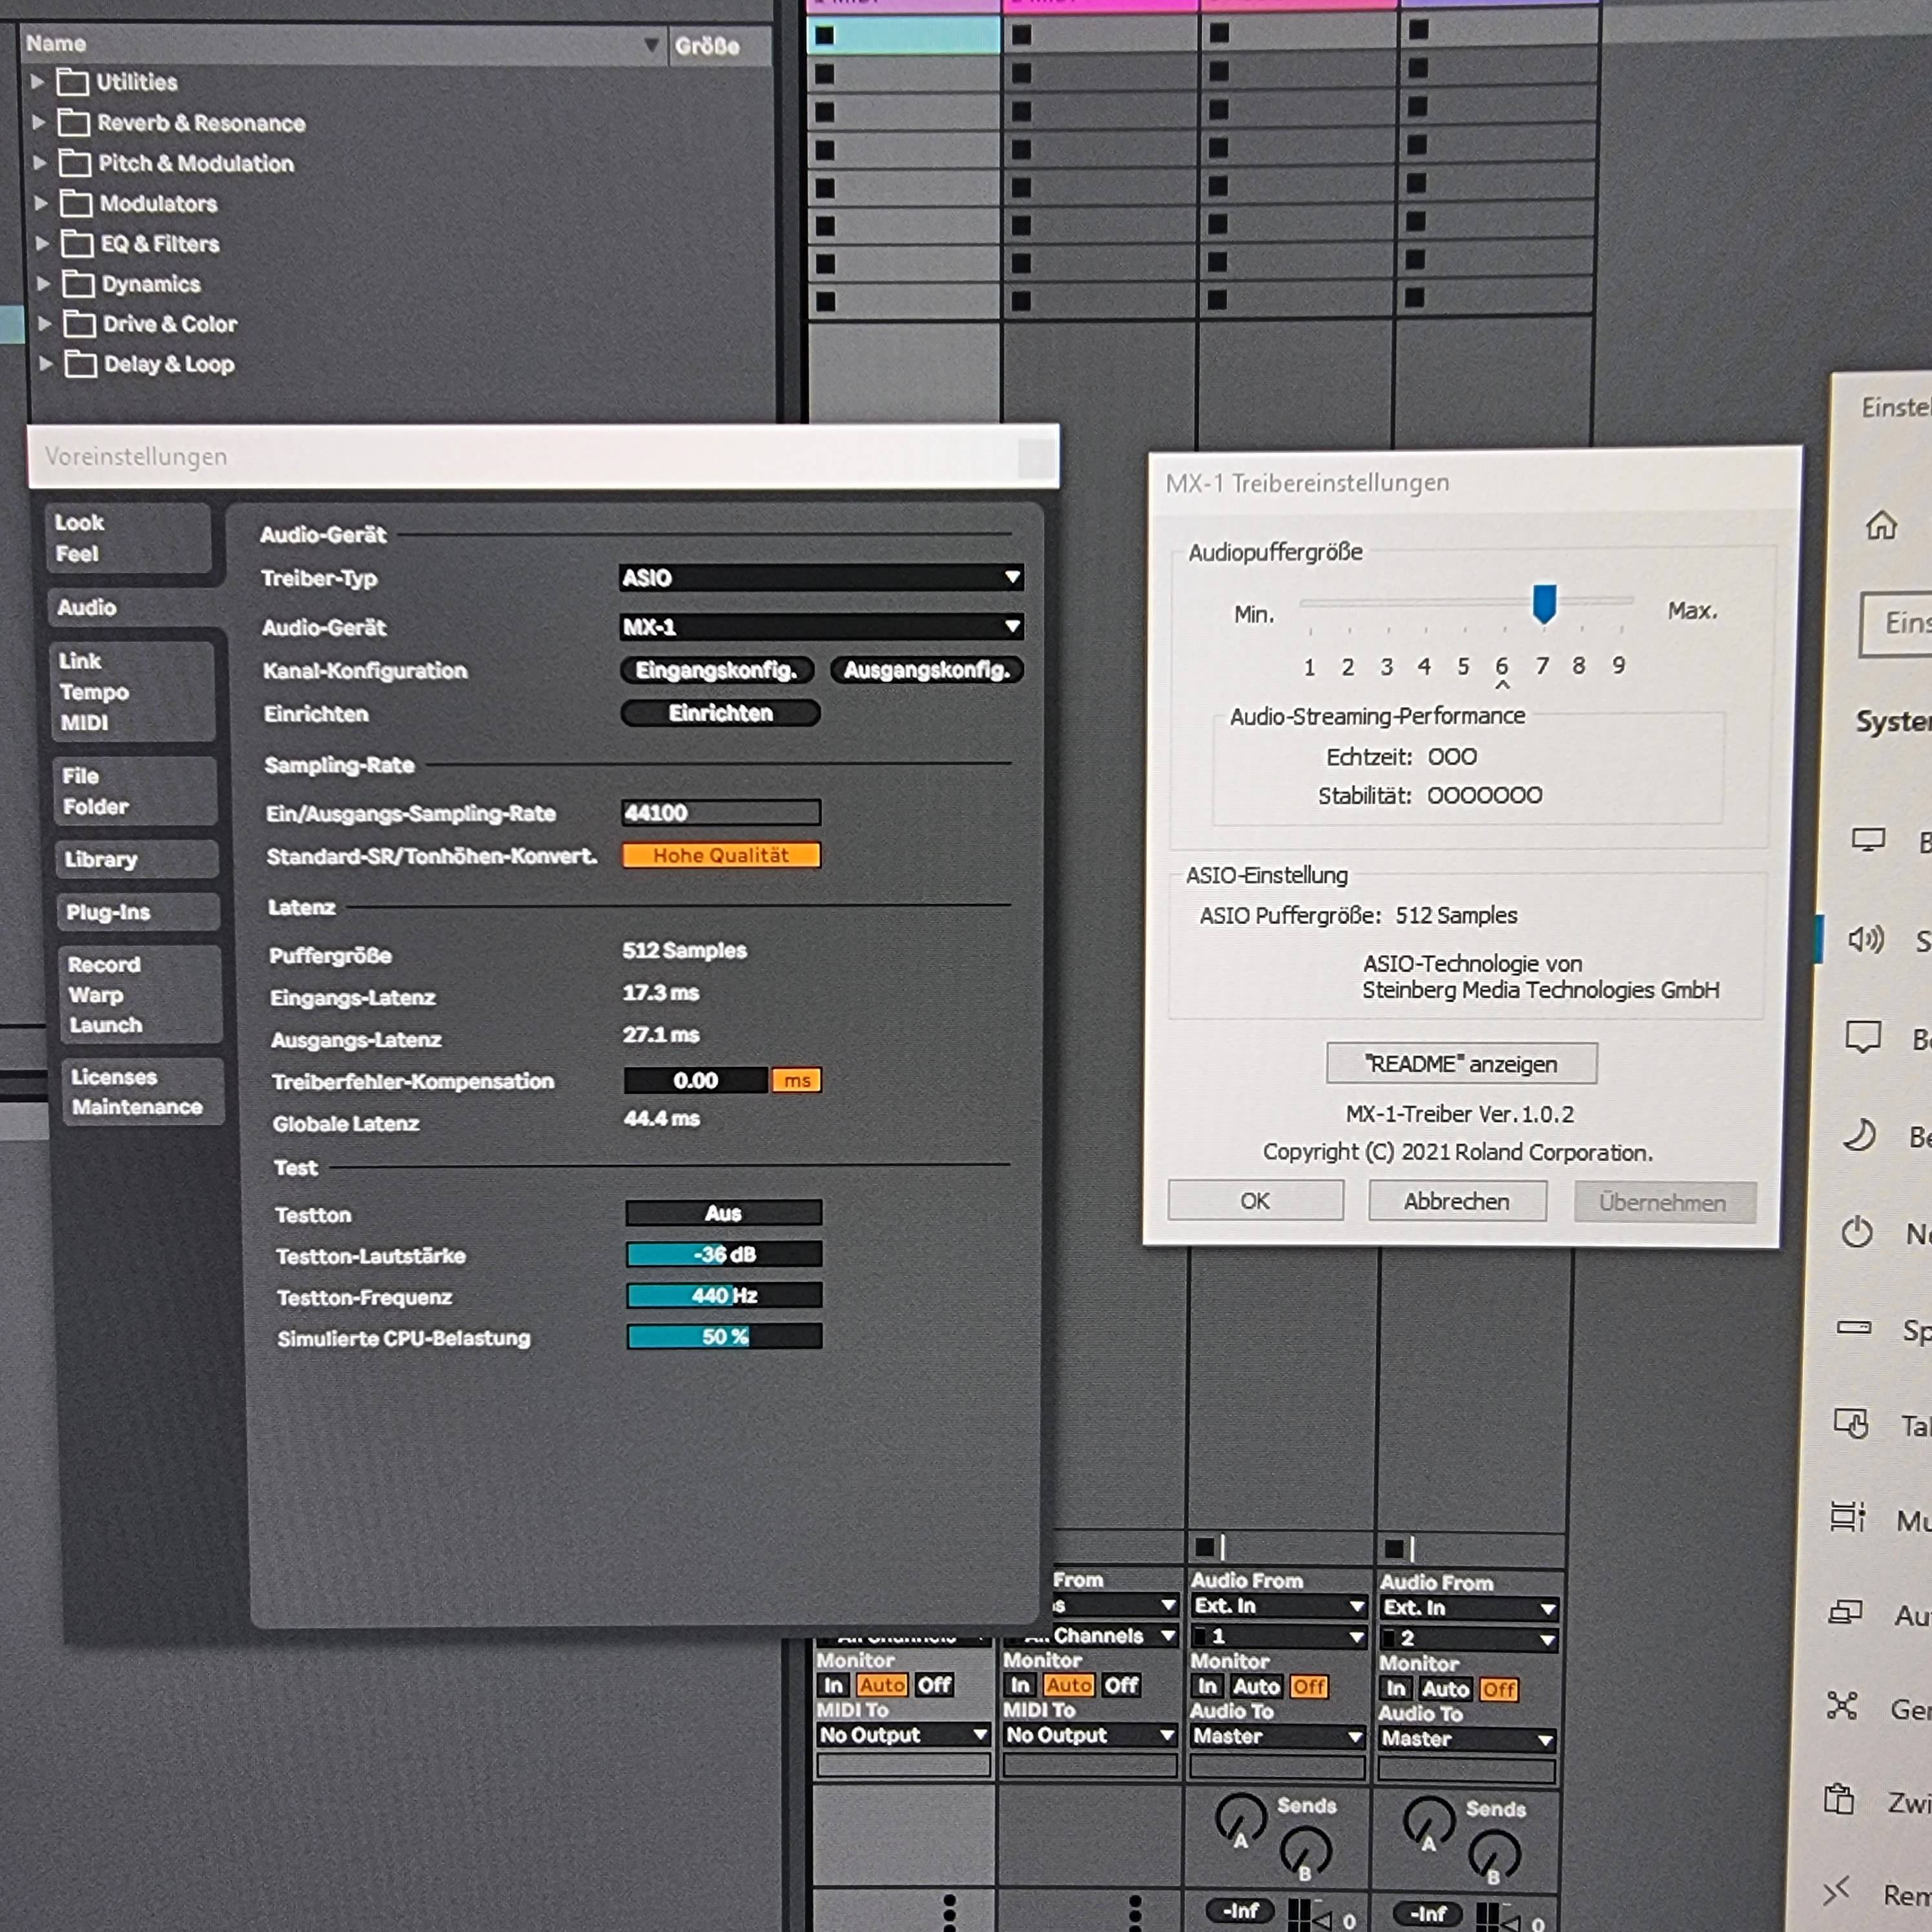Open the Plug-Ins preferences tab
Viewport: 1932px width, 1932px height.
(x=138, y=912)
